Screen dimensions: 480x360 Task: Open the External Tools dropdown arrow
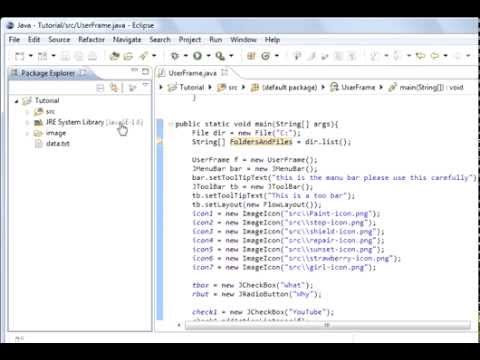click(231, 56)
